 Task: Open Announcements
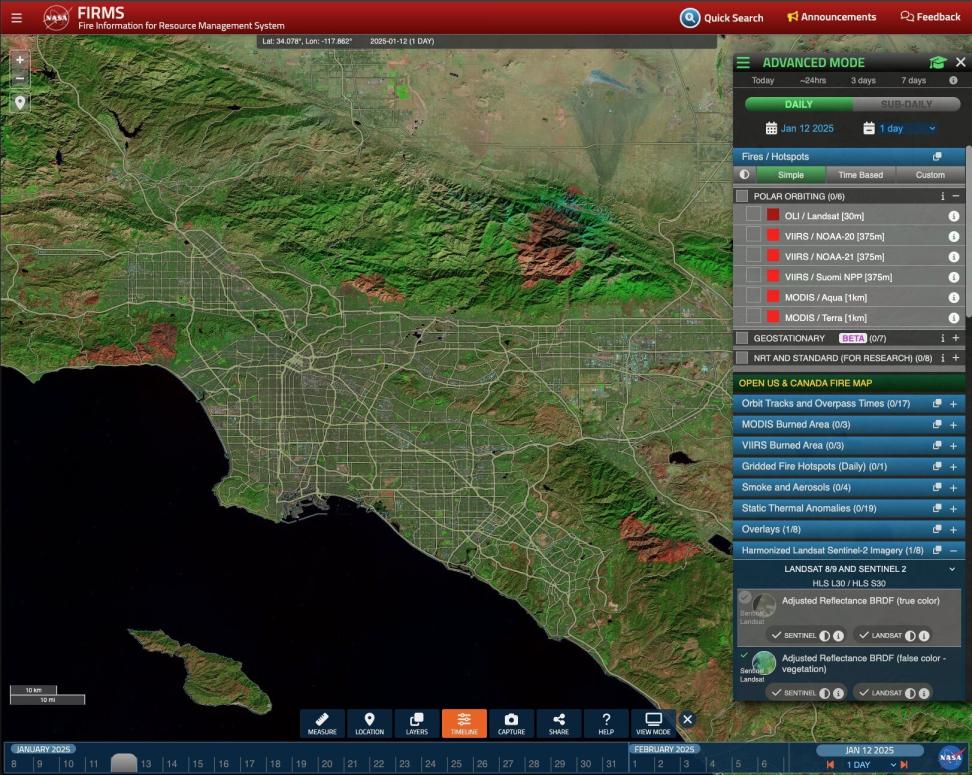(831, 17)
